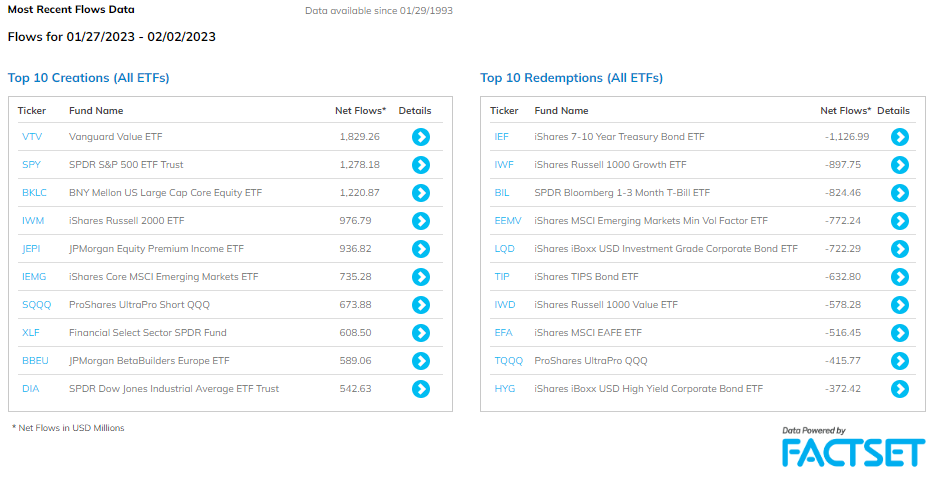The width and height of the screenshot is (931, 478).
Task: Open the IWM ticker link
Action: point(33,220)
